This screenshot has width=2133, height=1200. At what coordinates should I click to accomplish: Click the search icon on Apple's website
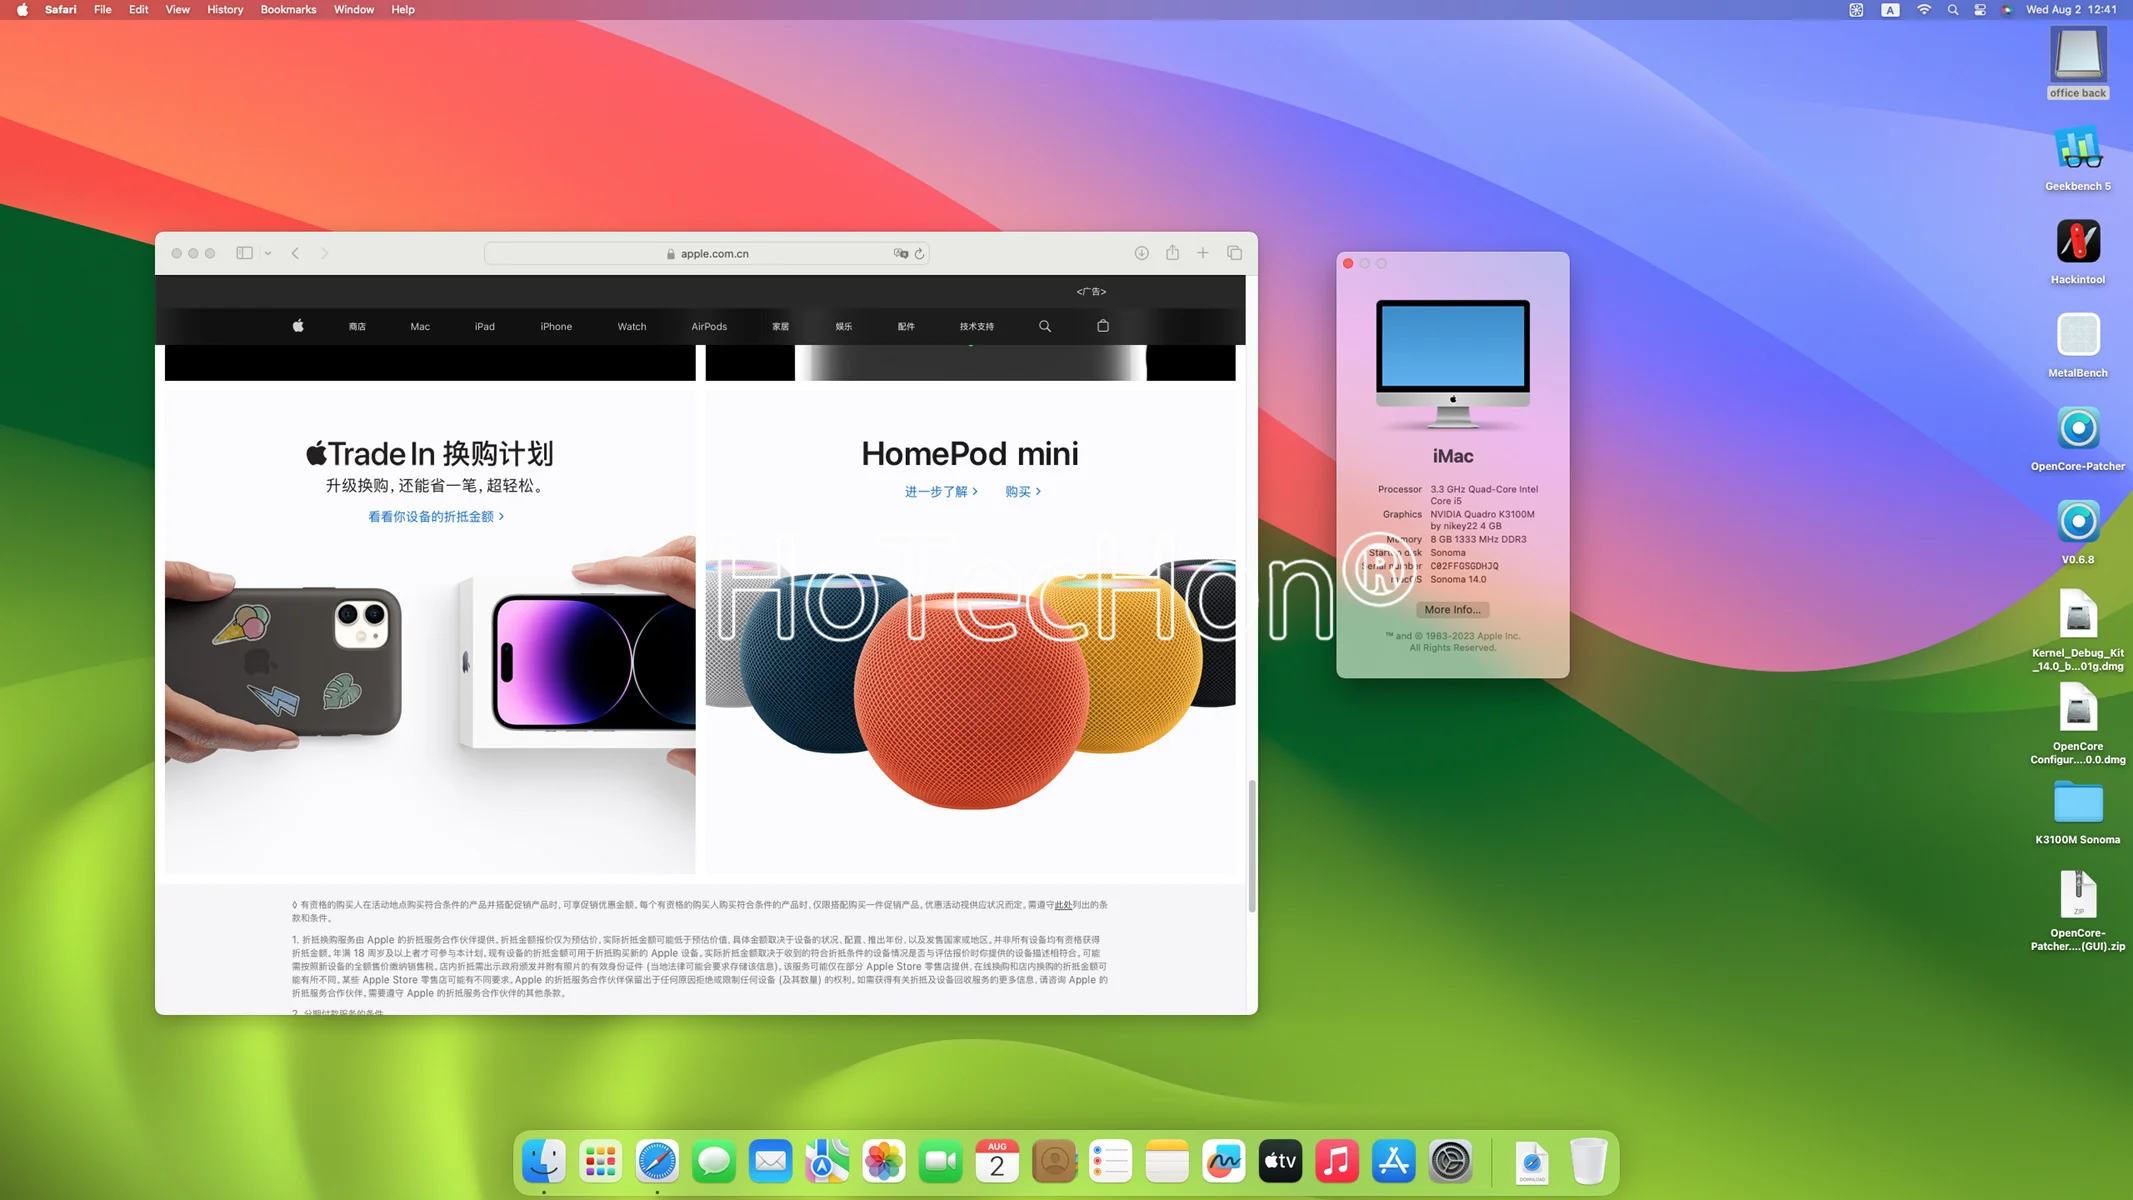coord(1045,326)
